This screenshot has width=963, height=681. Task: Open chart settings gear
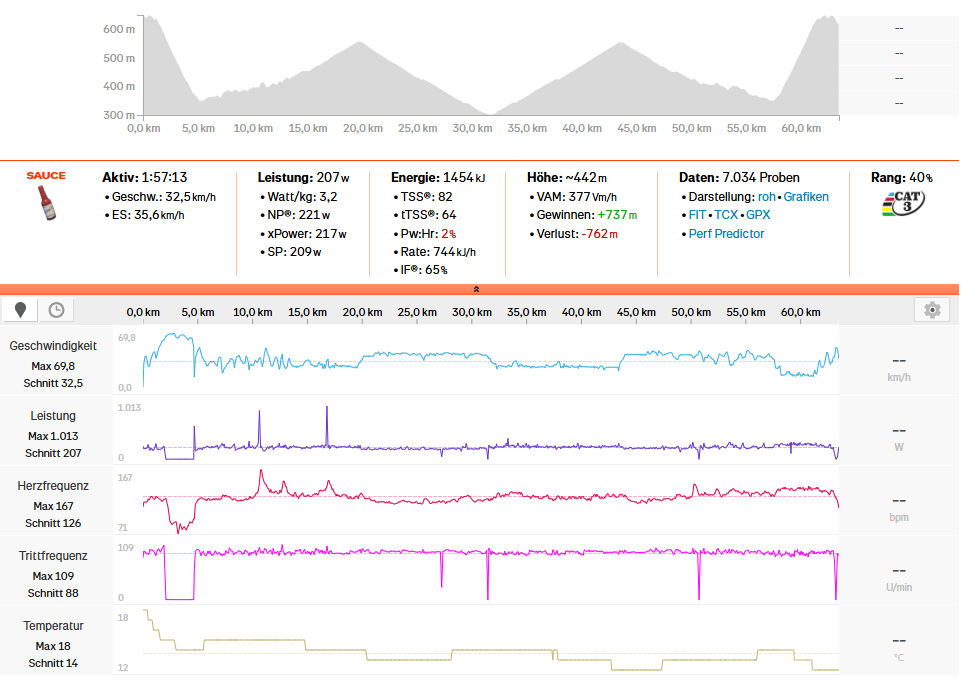click(932, 310)
